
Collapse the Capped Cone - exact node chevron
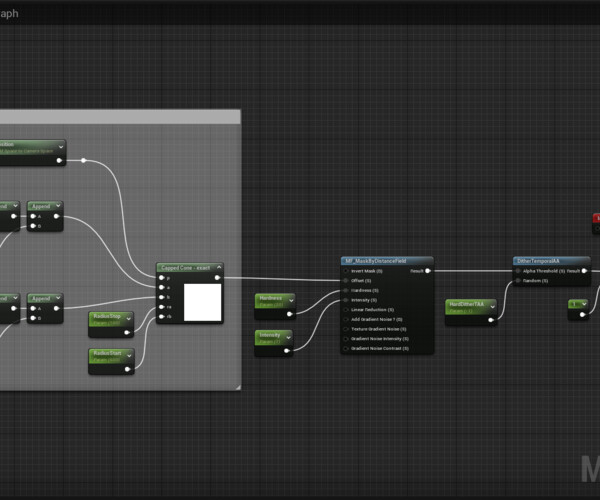[x=217, y=268]
